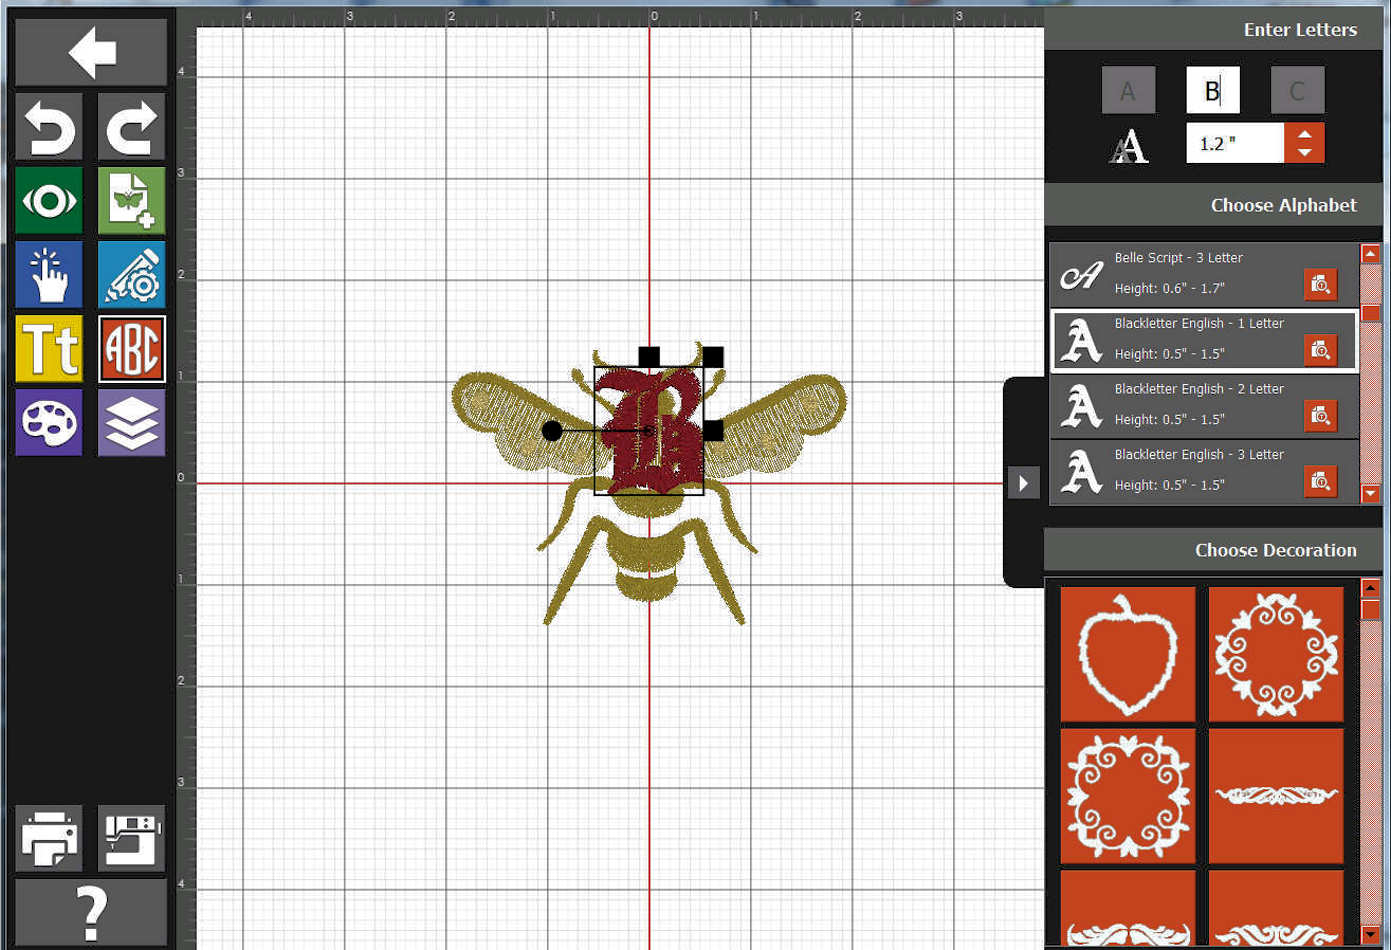Click the Choose Decoration heading

1275,550
